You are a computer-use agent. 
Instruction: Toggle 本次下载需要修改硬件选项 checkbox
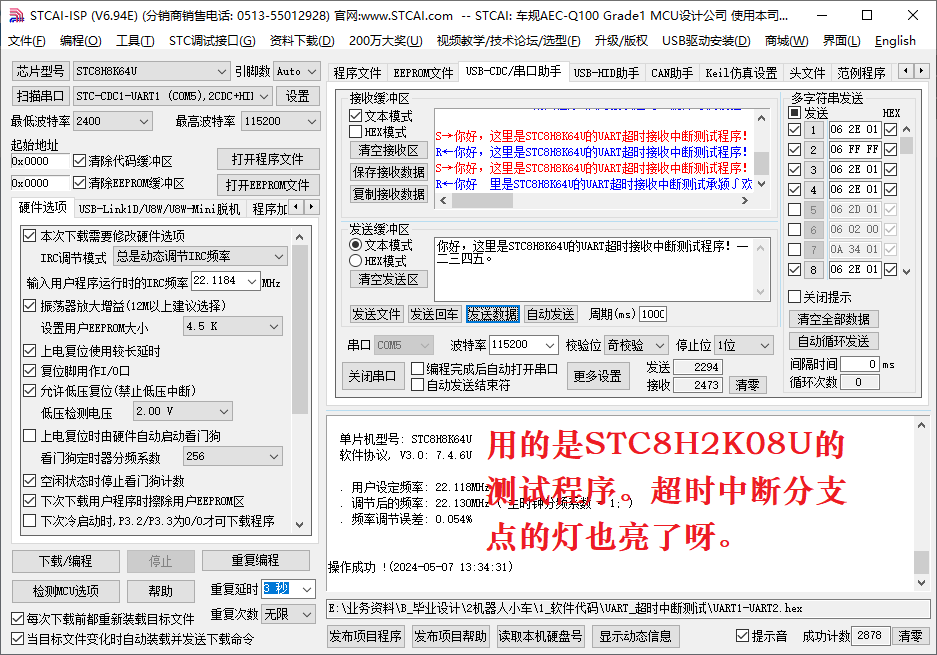[29, 235]
